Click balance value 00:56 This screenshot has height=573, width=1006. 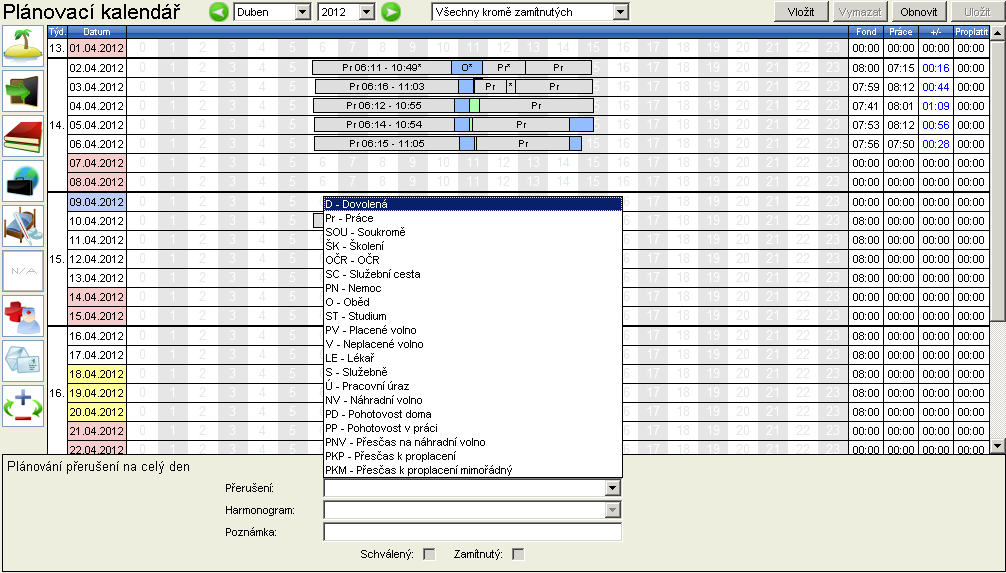(935, 125)
